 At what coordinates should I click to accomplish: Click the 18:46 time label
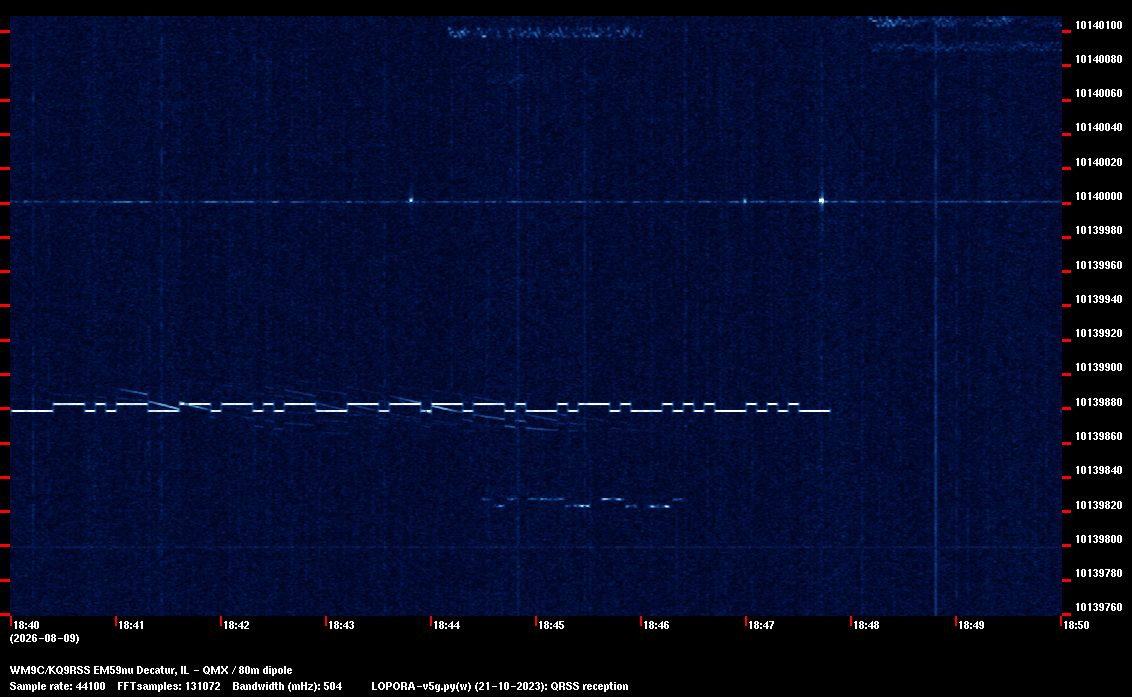click(x=656, y=625)
